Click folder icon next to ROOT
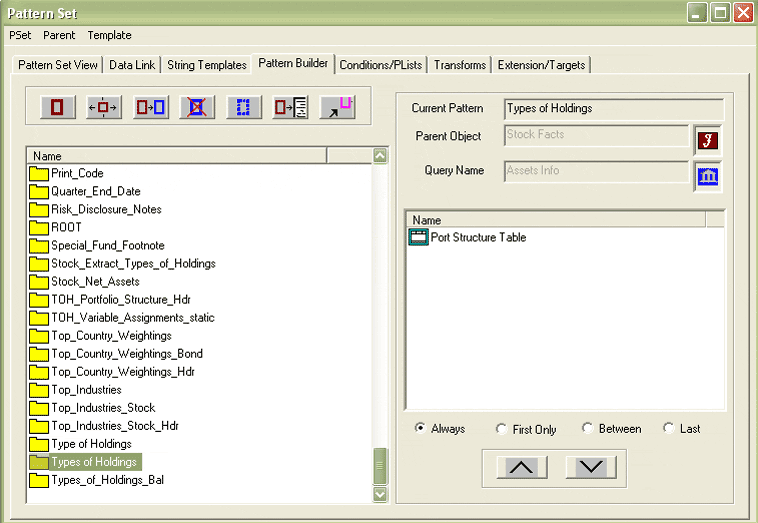 39,228
